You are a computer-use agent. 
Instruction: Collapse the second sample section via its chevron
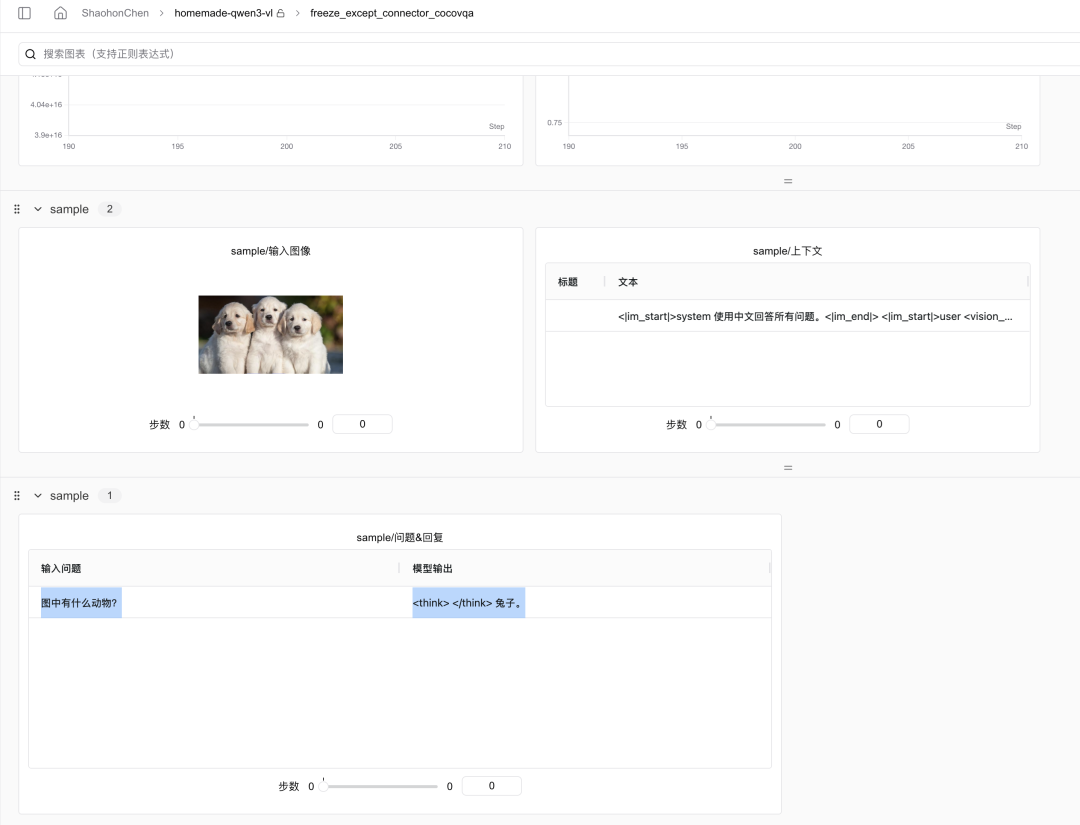click(36, 495)
